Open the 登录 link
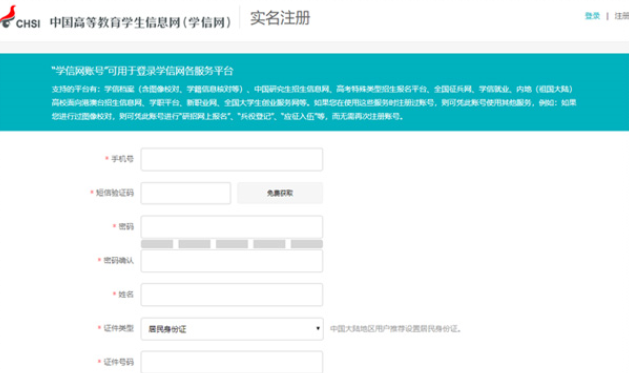629x373 pixels. pyautogui.click(x=592, y=16)
